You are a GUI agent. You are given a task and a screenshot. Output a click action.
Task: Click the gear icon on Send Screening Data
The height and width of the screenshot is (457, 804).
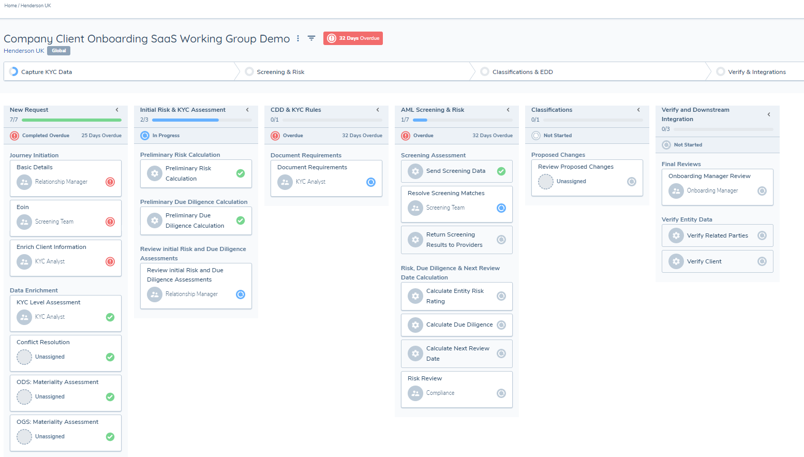(415, 171)
